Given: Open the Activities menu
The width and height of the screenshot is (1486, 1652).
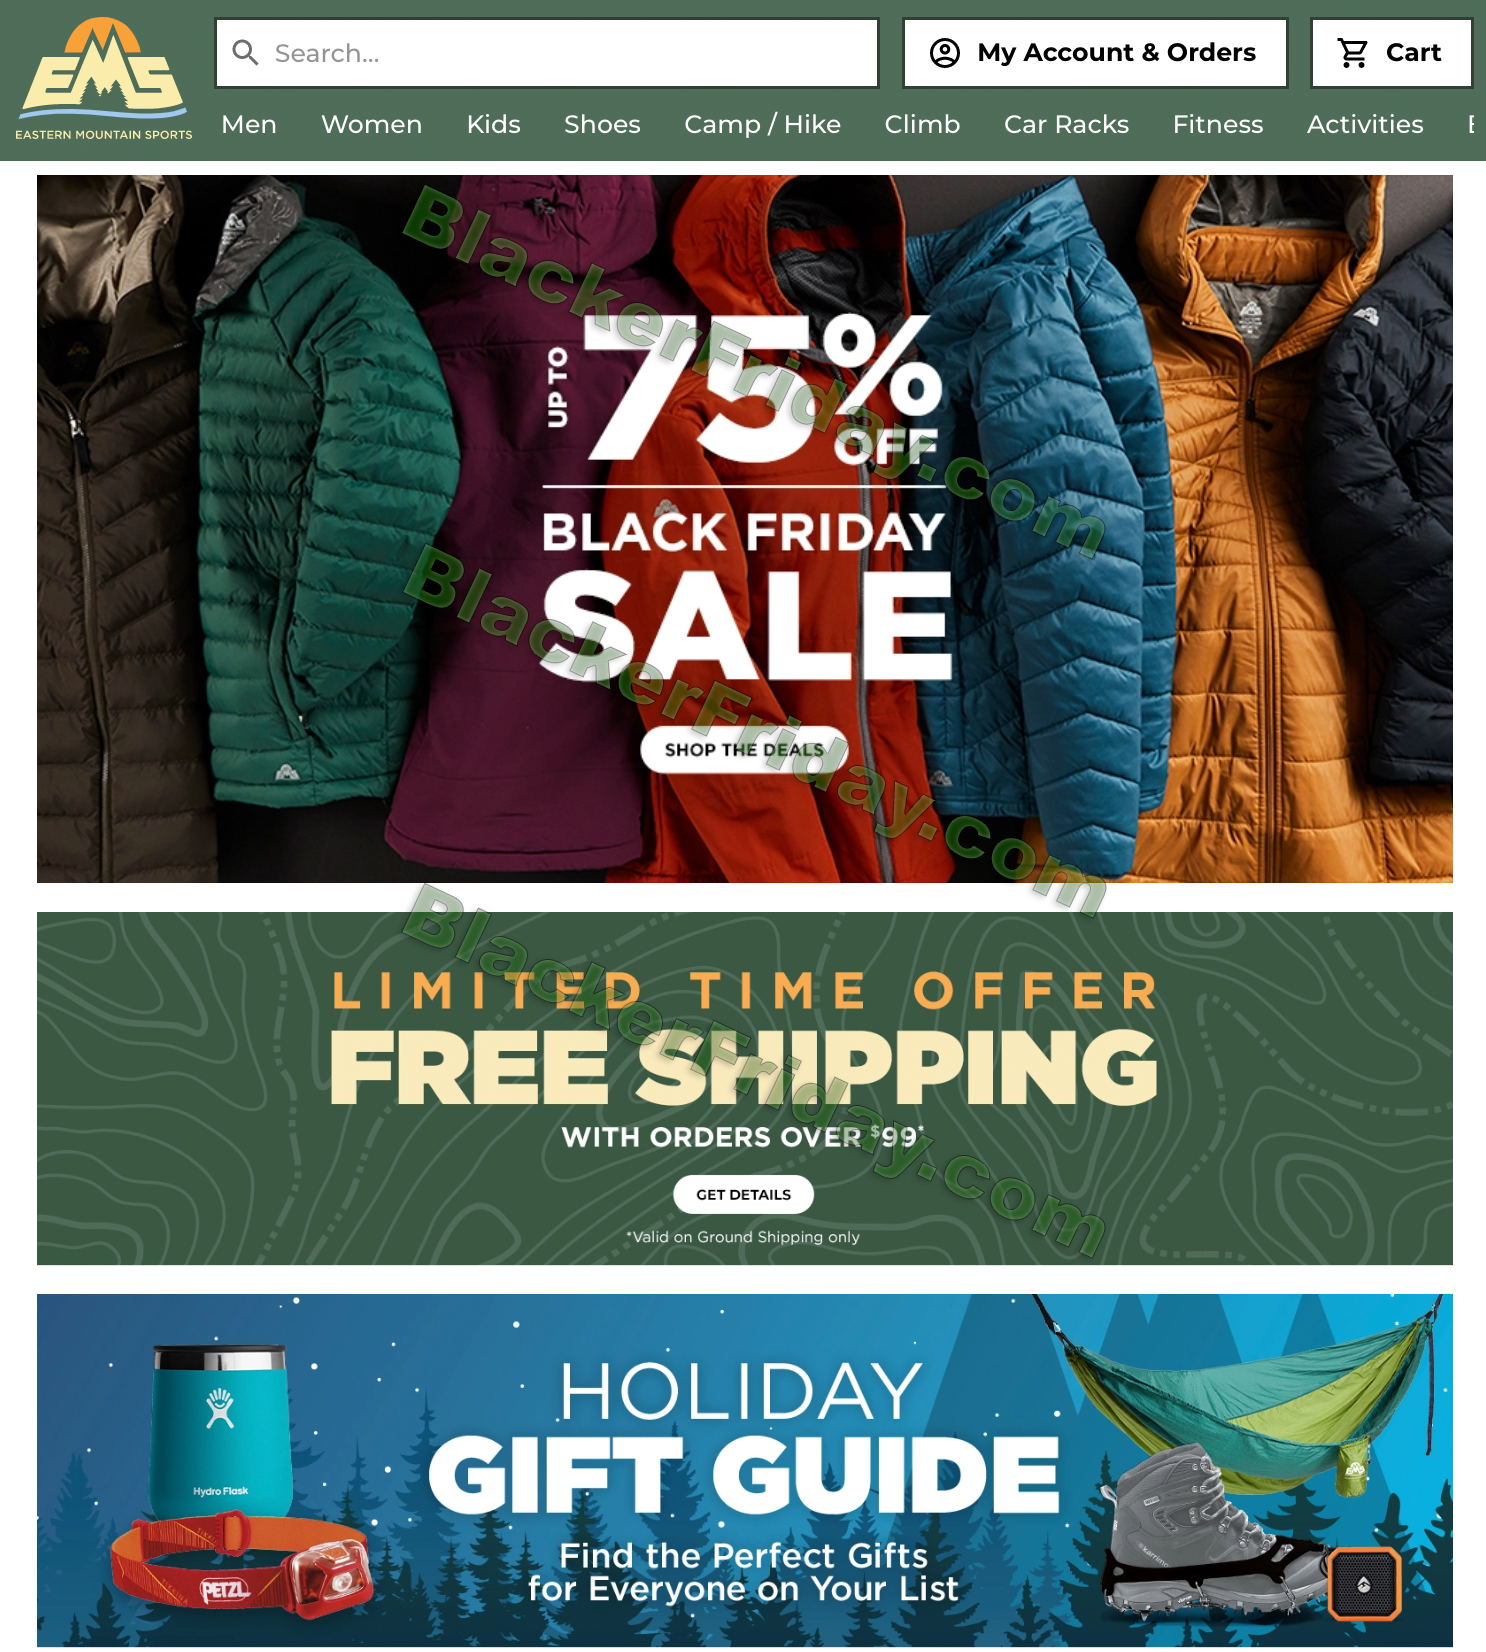Looking at the screenshot, I should (1365, 124).
